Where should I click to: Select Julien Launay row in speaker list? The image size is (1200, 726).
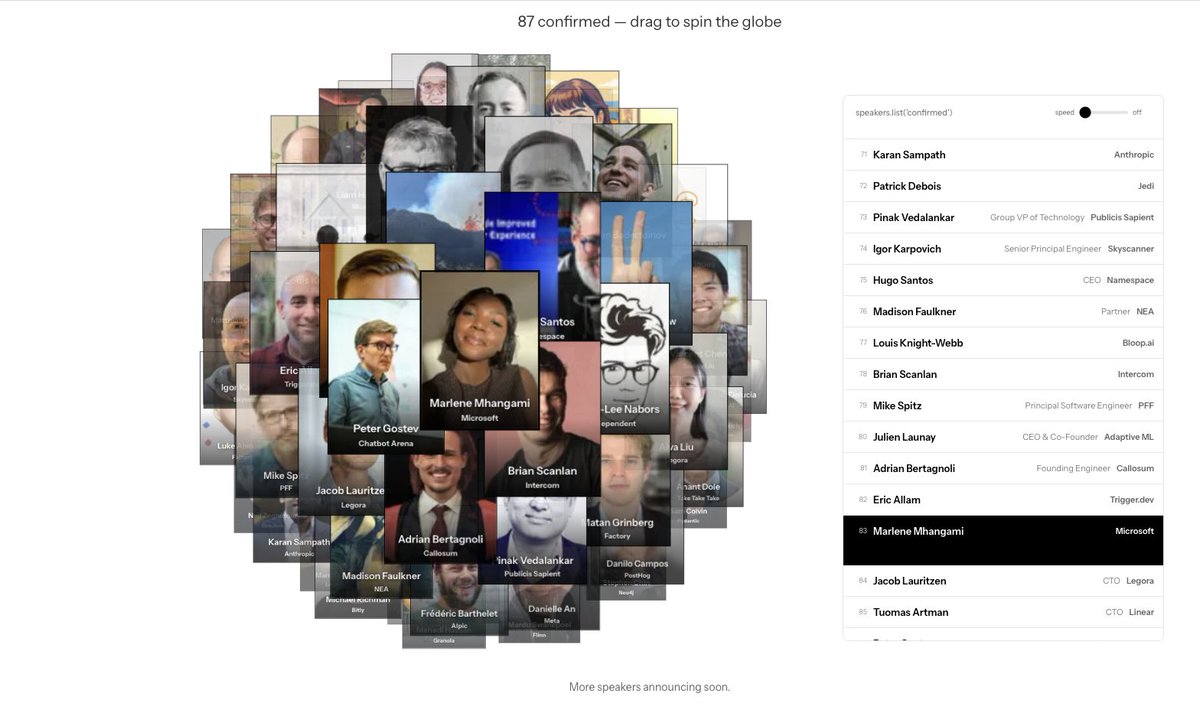click(x=1003, y=437)
